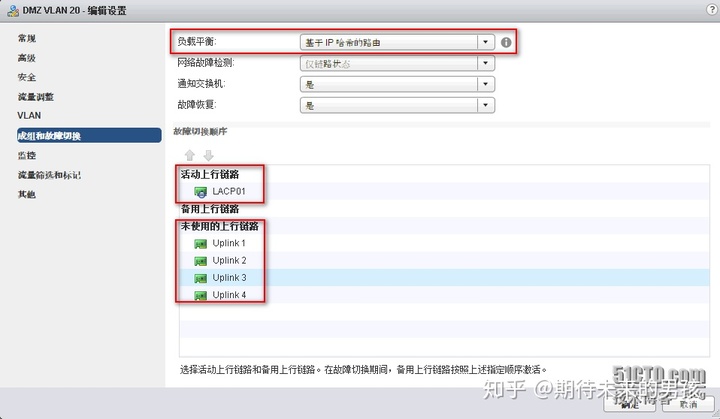Select the Uplink 4 row
The width and height of the screenshot is (720, 419).
[444, 295]
